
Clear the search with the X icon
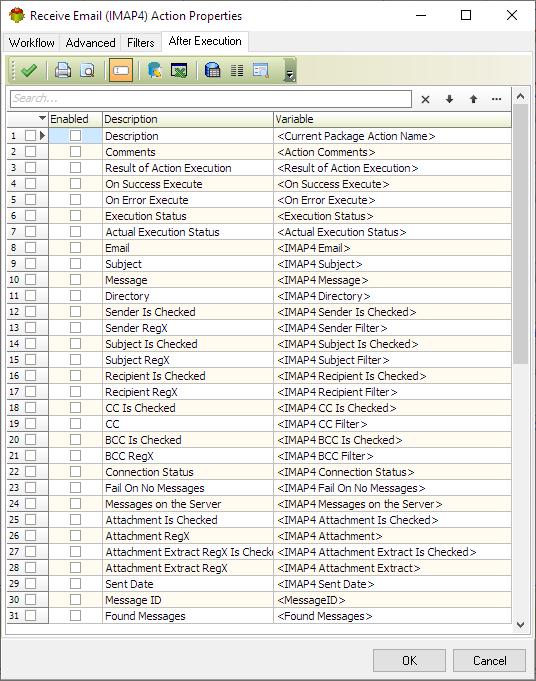425,99
